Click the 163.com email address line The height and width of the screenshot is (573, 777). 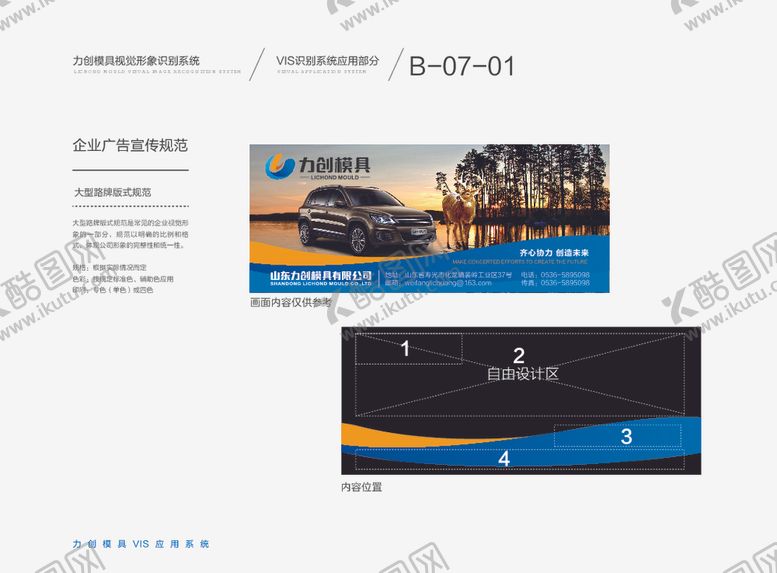[x=438, y=283]
